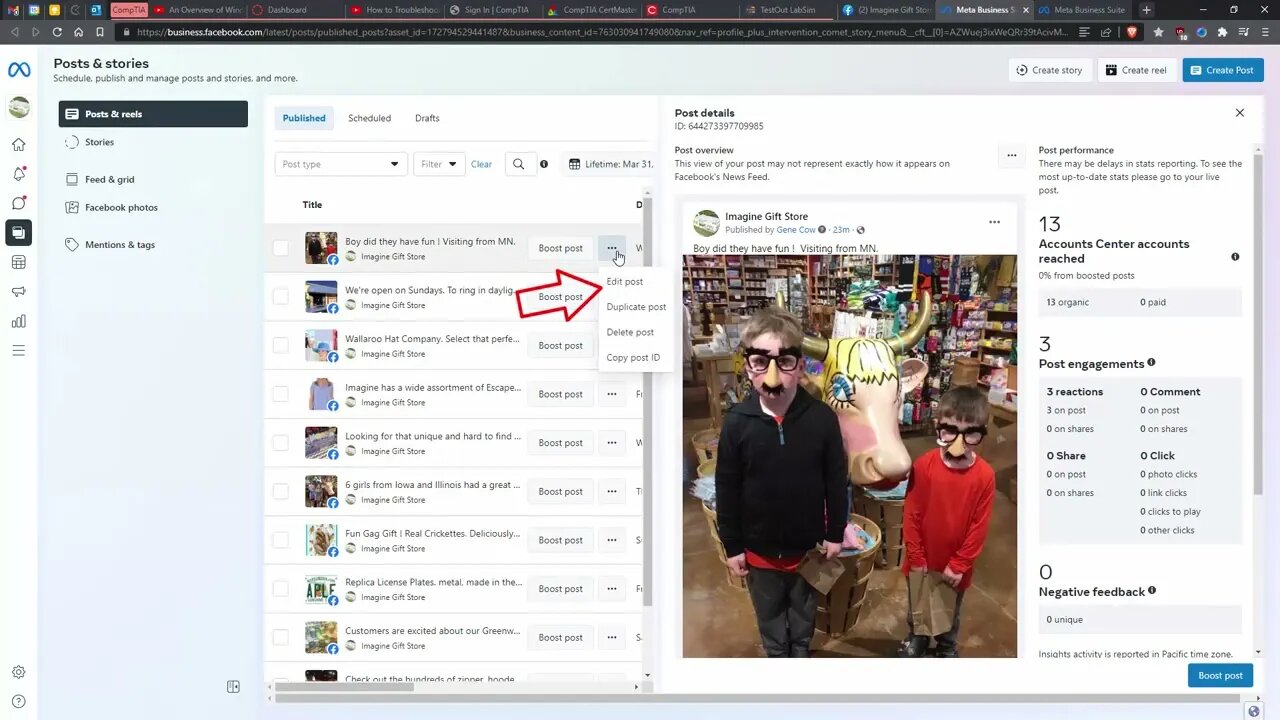Open Stories in the left navigation

pos(153,142)
